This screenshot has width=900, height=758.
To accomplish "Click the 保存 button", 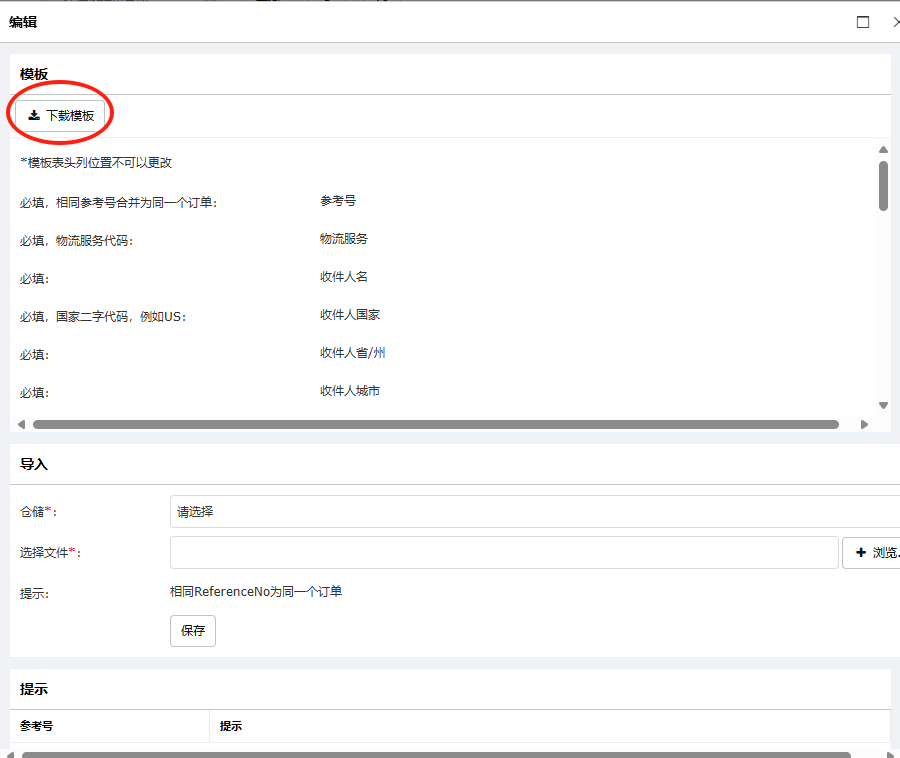I will point(193,631).
